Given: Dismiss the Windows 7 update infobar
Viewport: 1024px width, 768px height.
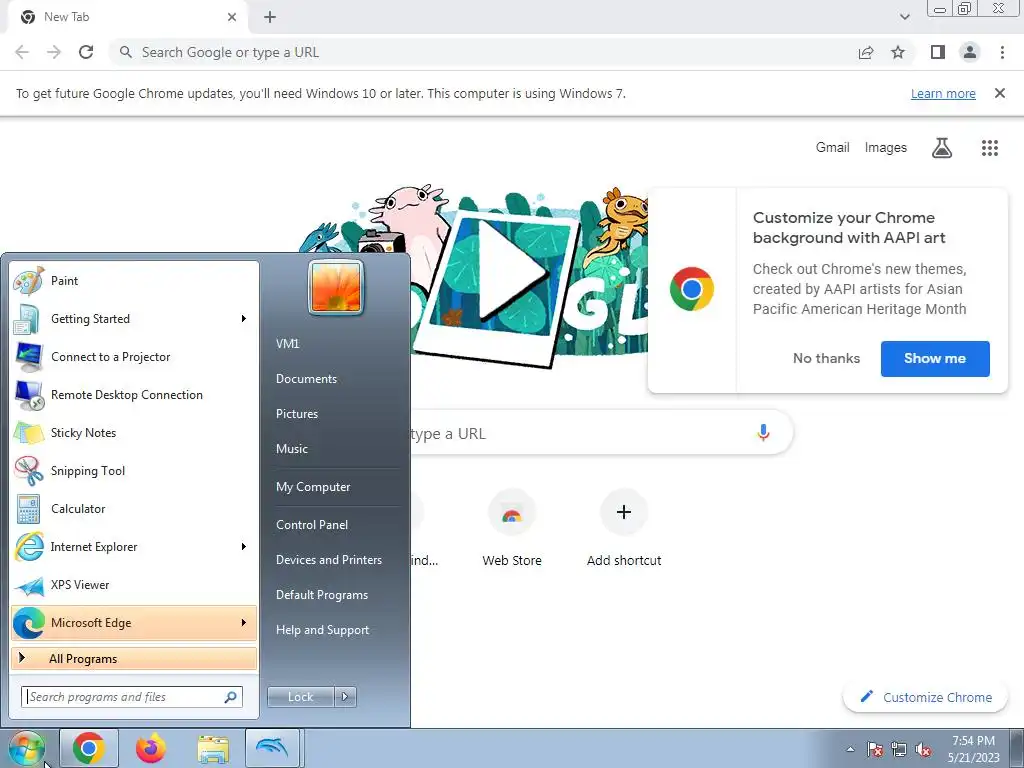Looking at the screenshot, I should point(999,93).
